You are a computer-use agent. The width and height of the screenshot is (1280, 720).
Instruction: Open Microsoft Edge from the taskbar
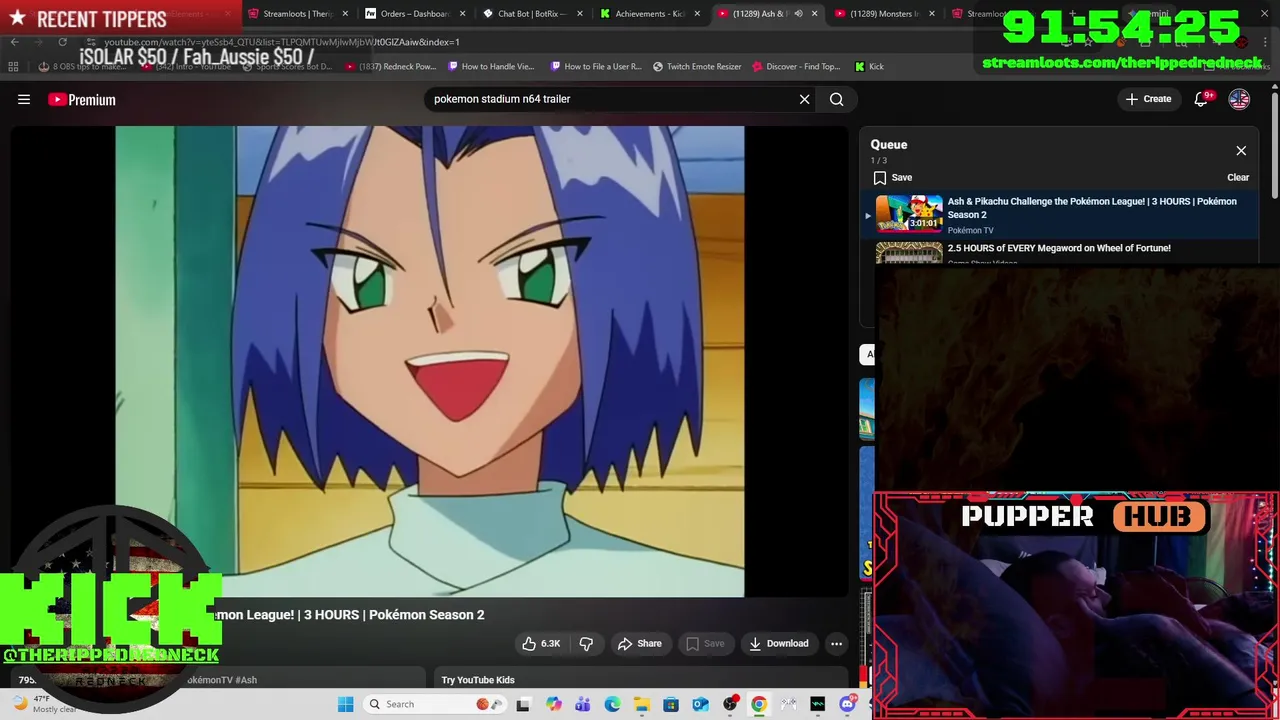tap(612, 704)
